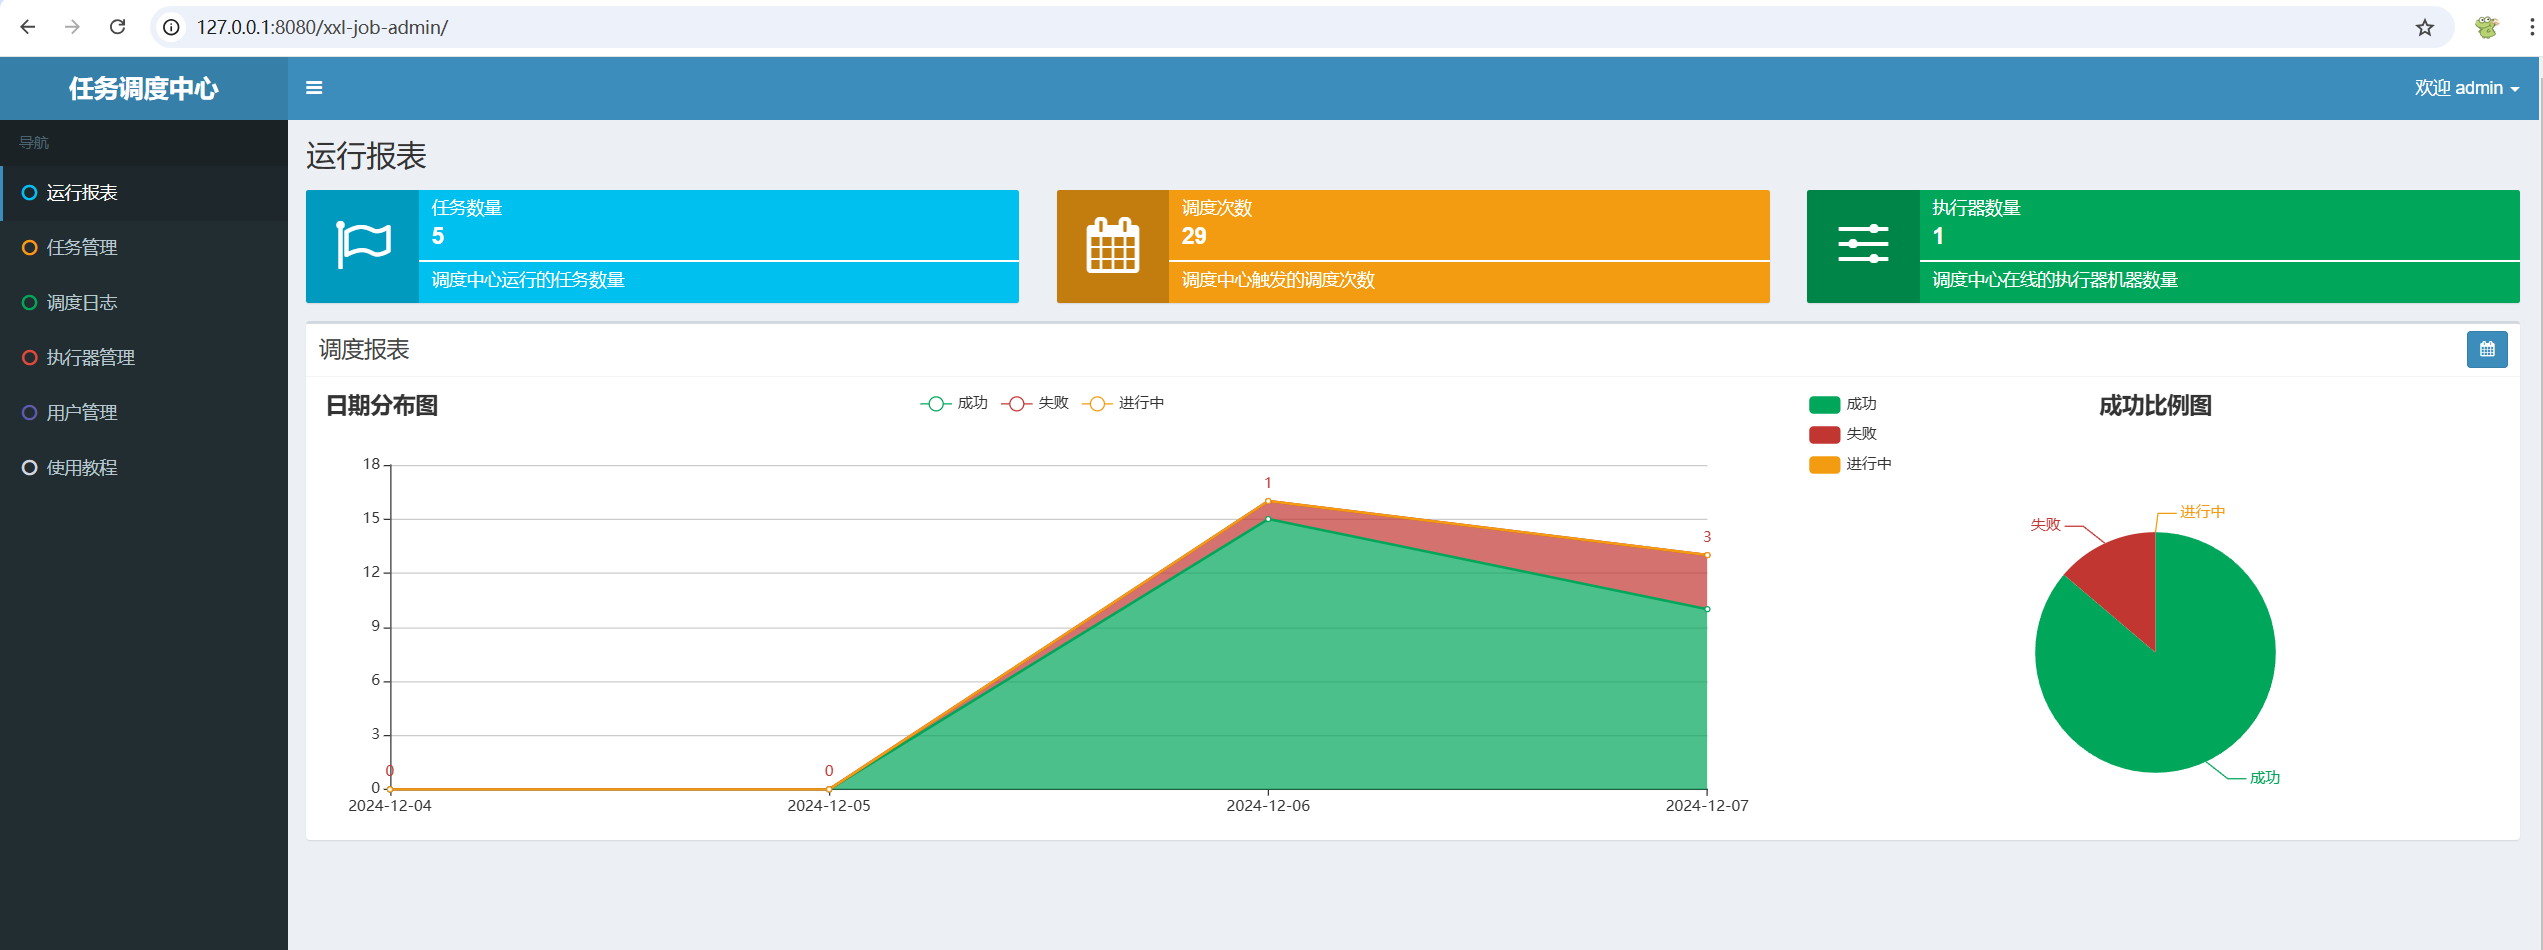Click the 调度中心运行的任务数量 description

(x=528, y=280)
